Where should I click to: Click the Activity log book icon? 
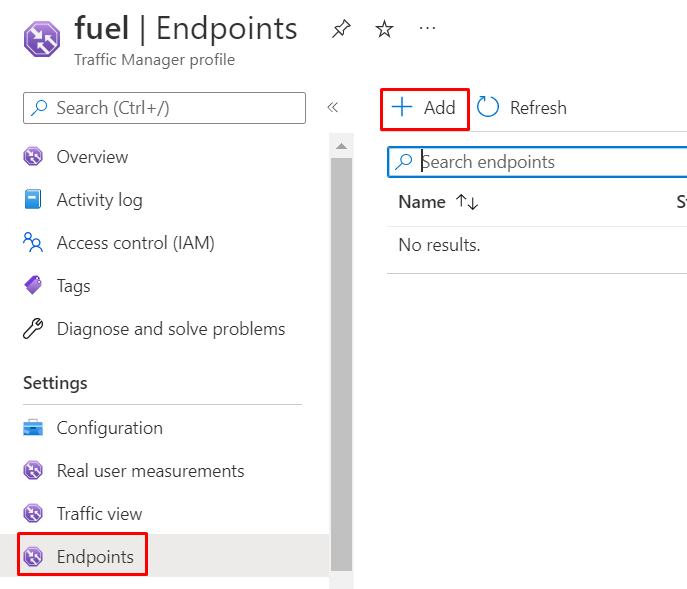[x=33, y=200]
